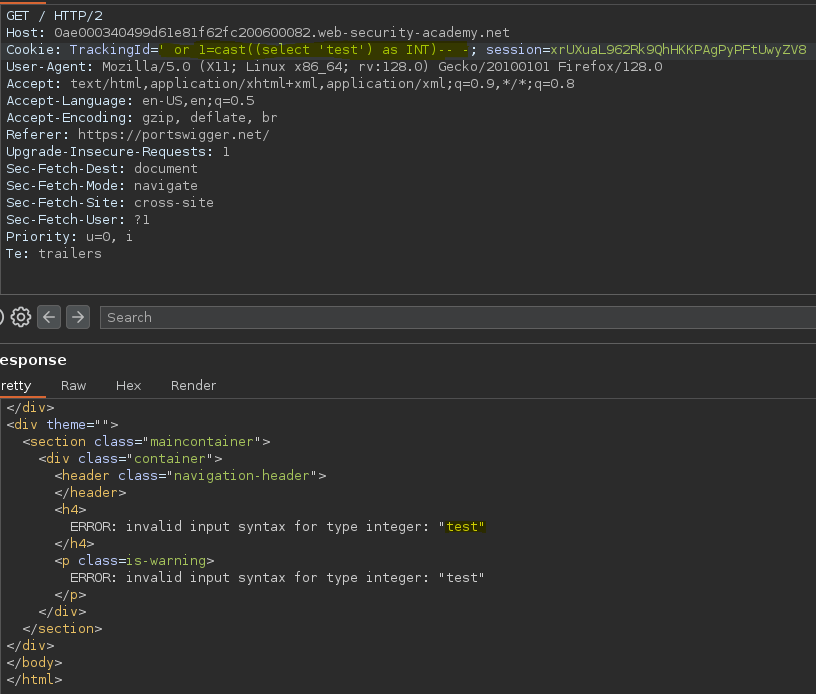Viewport: 816px width, 694px height.
Task: Focus the Search input field
Action: coord(458,317)
